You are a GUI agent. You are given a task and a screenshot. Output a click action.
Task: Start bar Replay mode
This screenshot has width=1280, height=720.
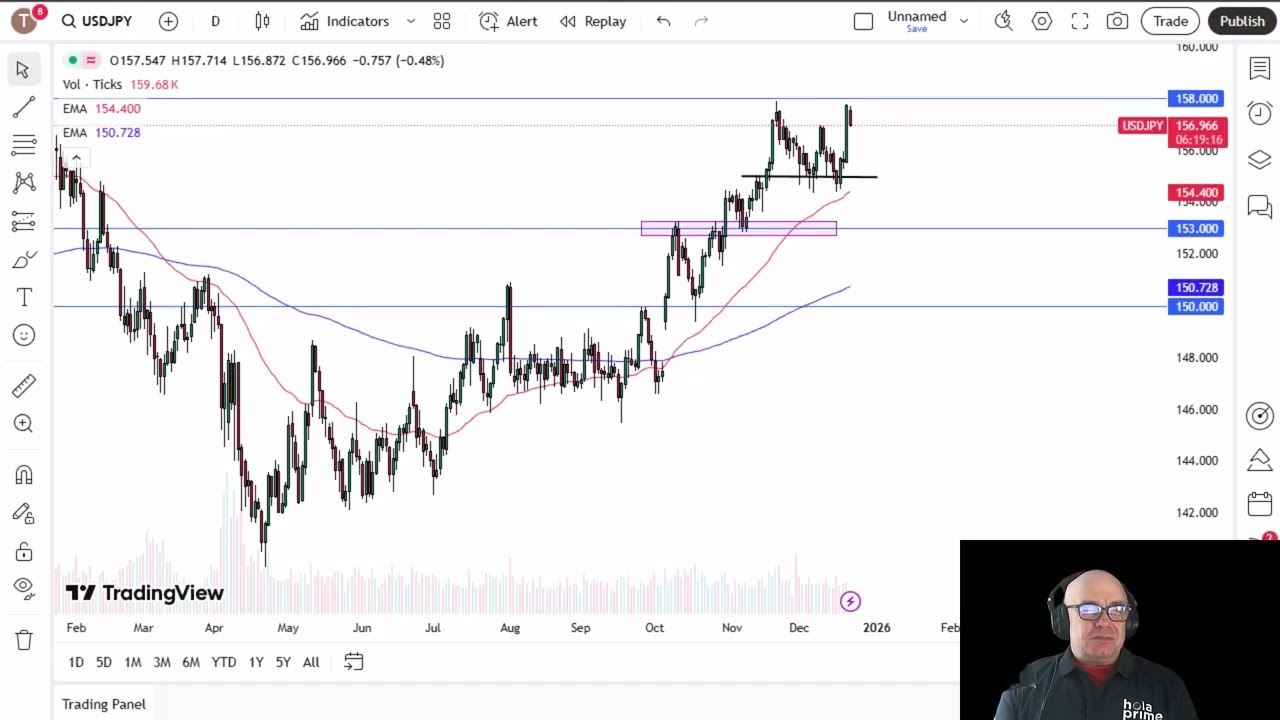(x=593, y=21)
